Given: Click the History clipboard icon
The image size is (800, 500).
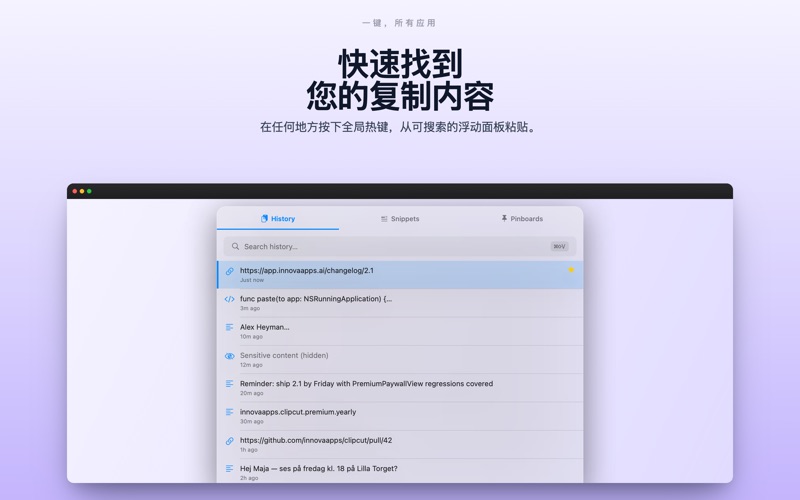Looking at the screenshot, I should pos(264,218).
